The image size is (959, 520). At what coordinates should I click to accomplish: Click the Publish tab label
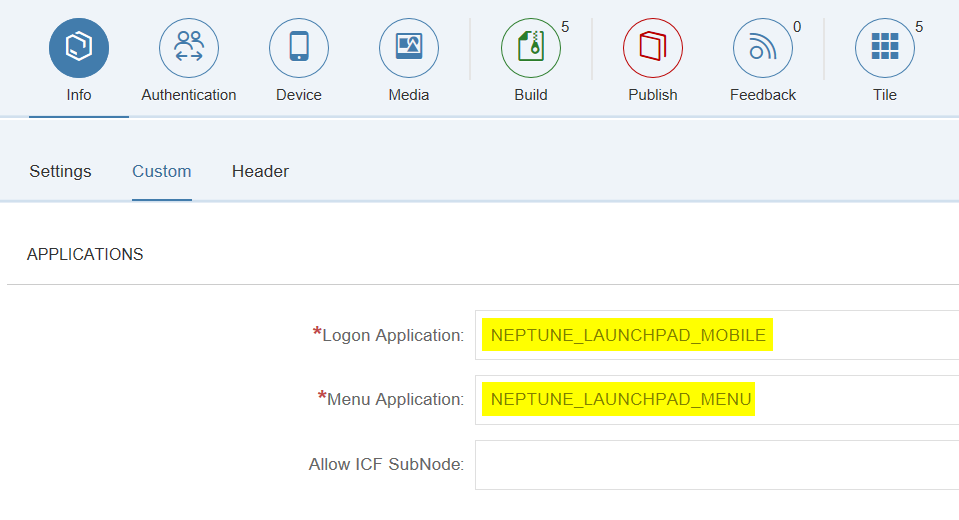click(653, 95)
